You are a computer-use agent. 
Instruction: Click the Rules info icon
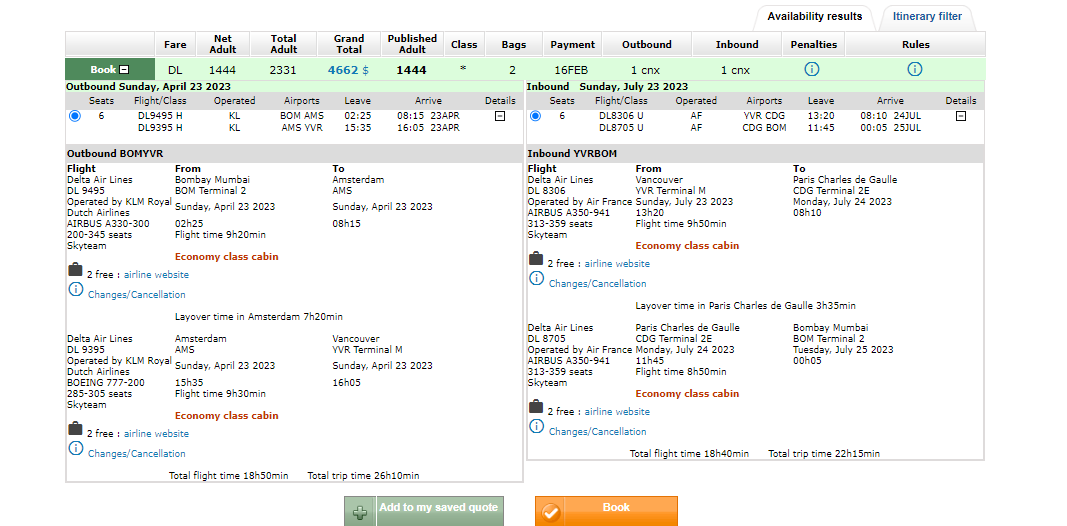point(914,70)
